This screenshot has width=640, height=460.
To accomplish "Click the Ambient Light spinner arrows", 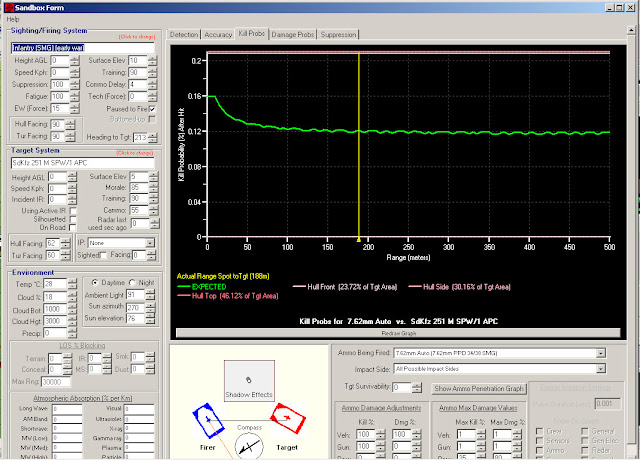I will 150,294.
